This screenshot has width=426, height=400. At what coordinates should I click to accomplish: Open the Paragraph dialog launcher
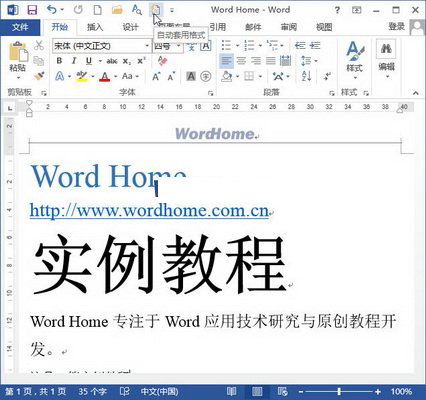[331, 93]
